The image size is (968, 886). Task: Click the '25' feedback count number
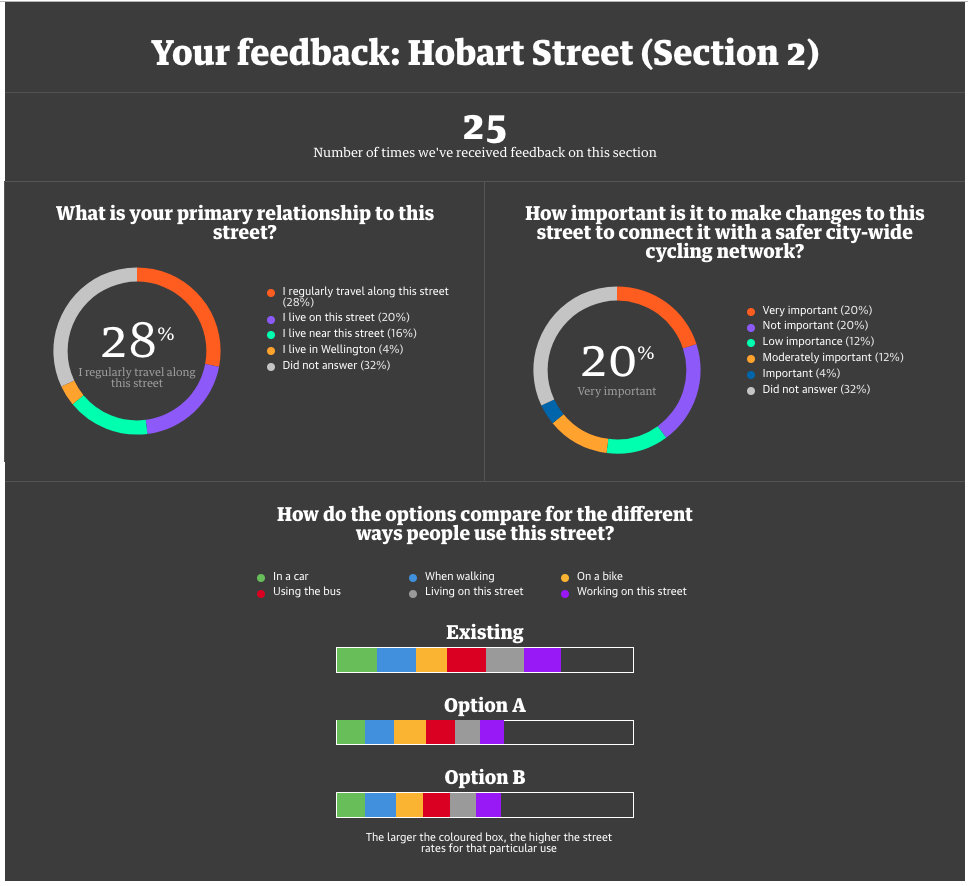click(x=484, y=128)
